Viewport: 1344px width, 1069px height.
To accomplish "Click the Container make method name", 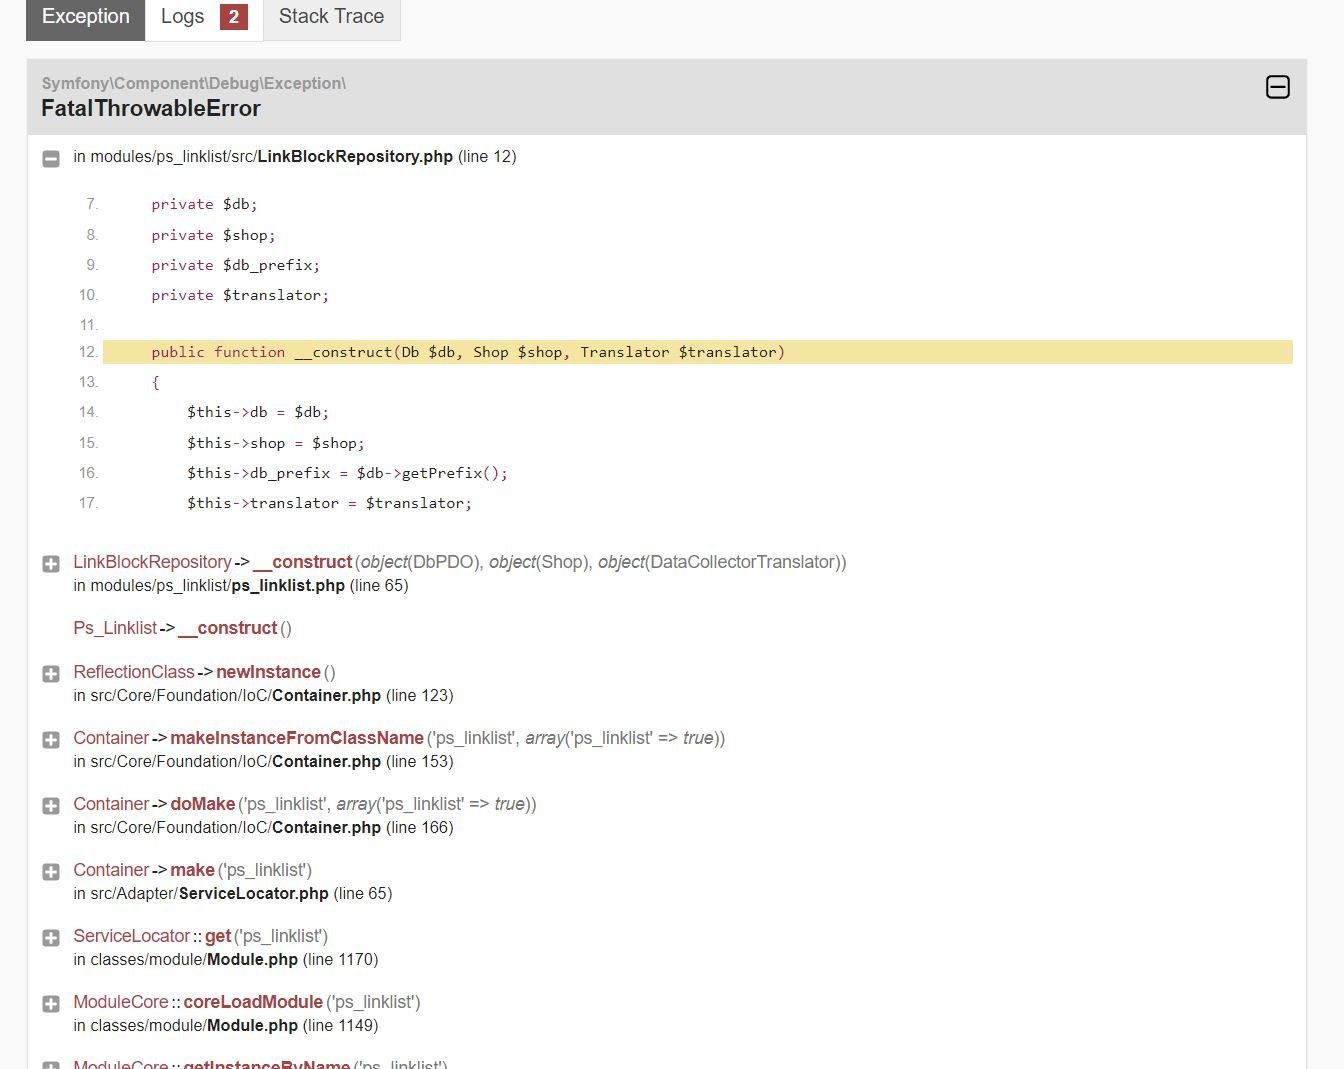I will tap(192, 870).
